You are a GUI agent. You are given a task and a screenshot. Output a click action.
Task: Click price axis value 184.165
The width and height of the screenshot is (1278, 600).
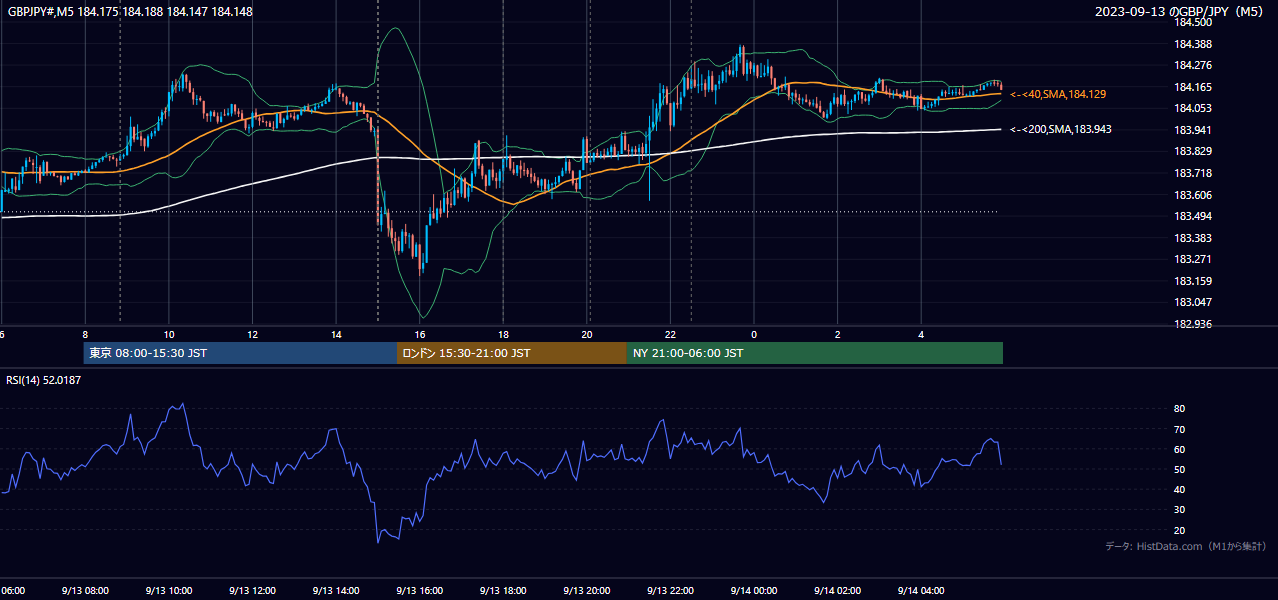click(x=1193, y=87)
